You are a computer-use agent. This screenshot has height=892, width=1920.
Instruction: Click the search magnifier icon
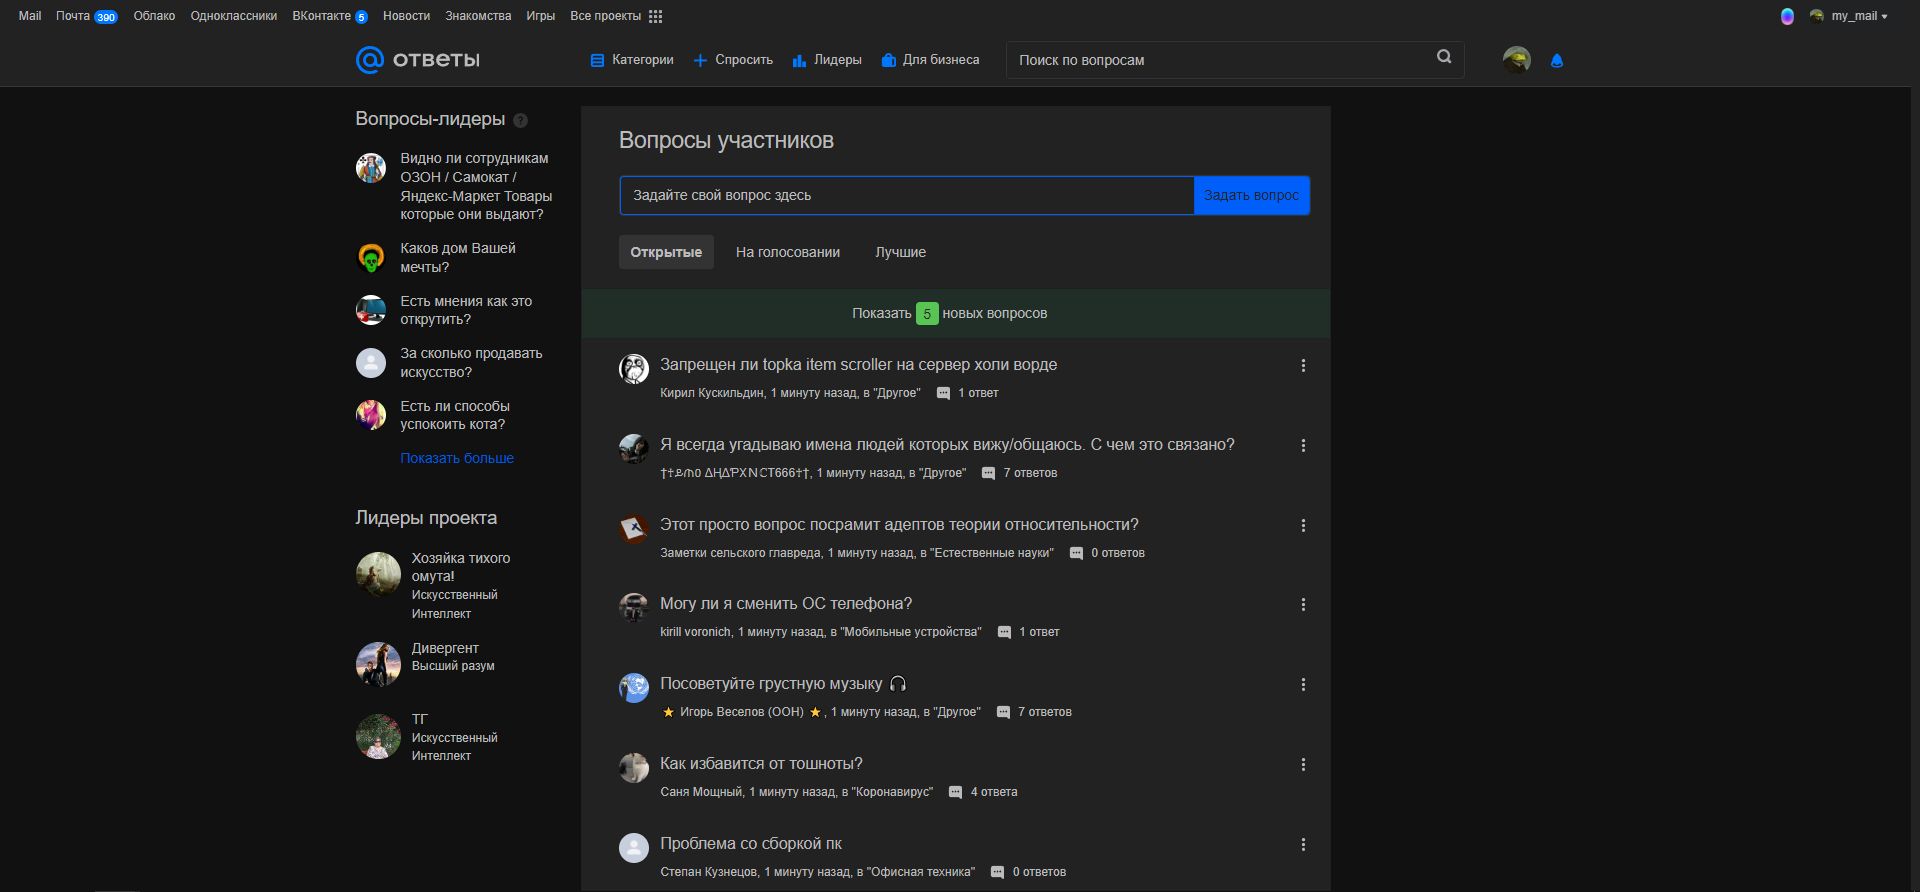pyautogui.click(x=1444, y=57)
